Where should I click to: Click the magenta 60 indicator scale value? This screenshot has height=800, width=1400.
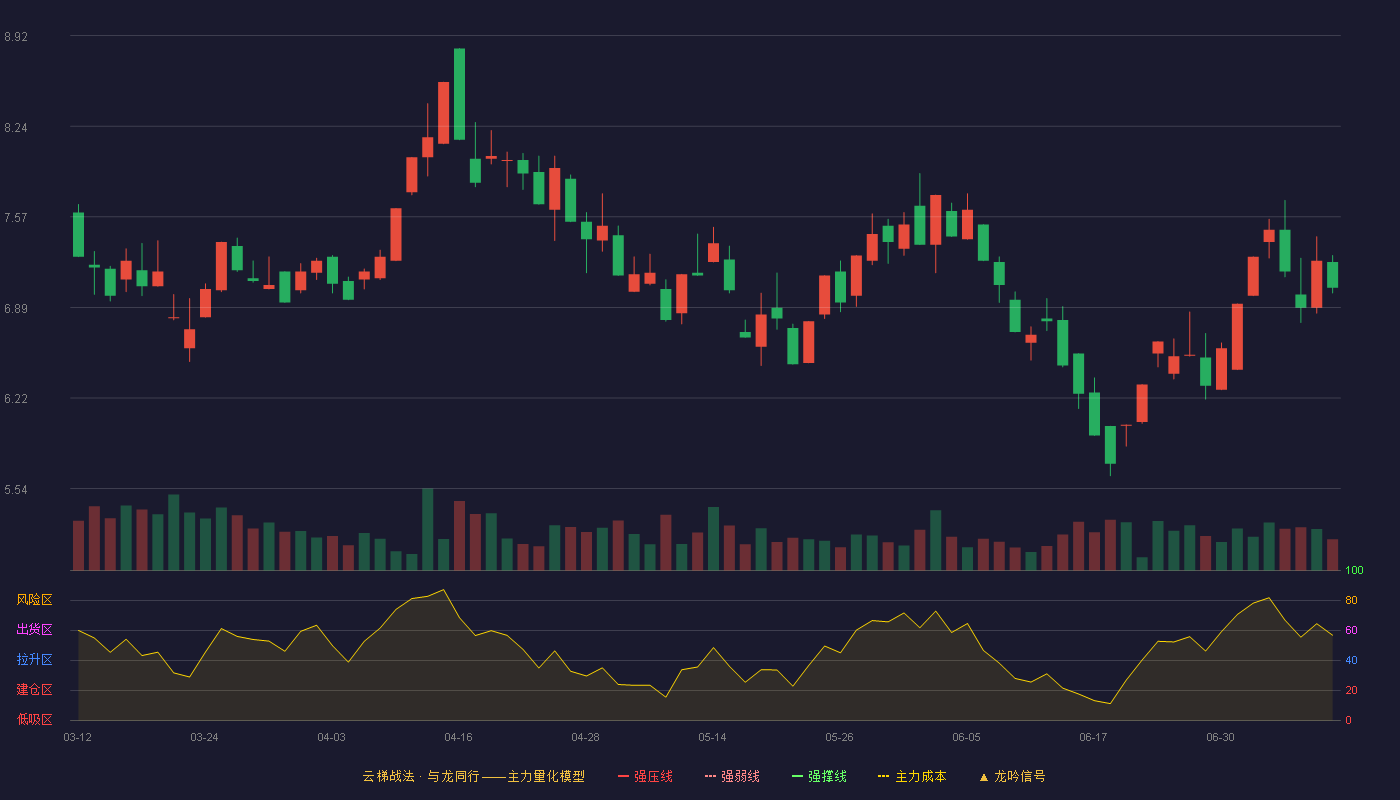1351,631
